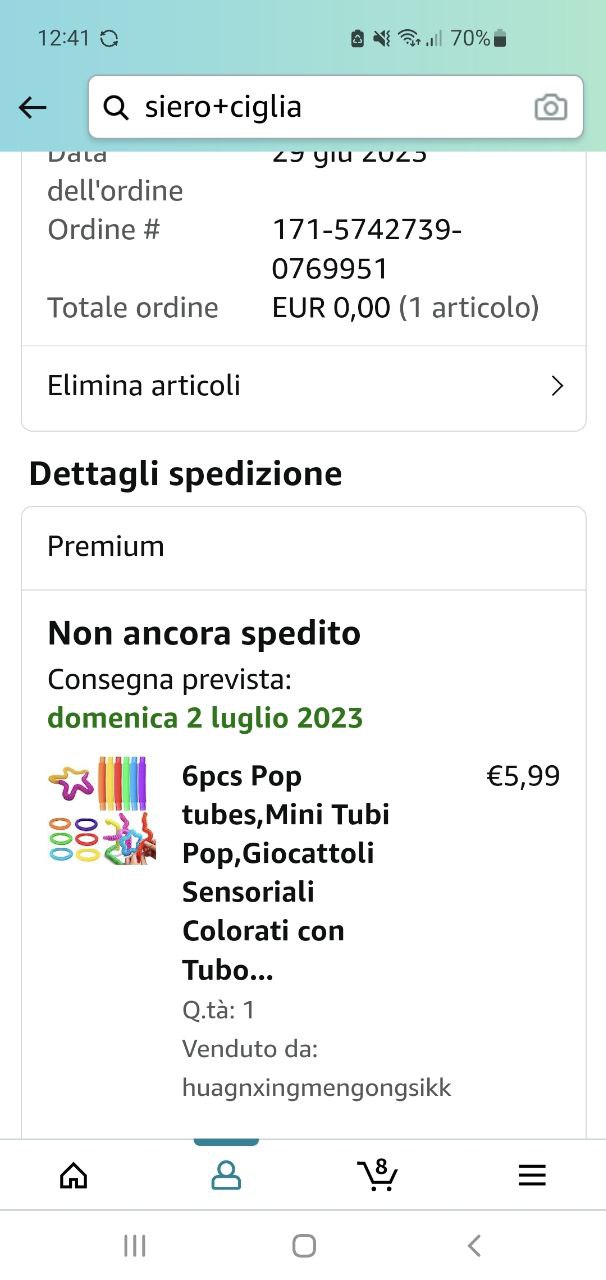The image size is (606, 1280).
Task: Tap the Premium shipping label
Action: (x=106, y=547)
